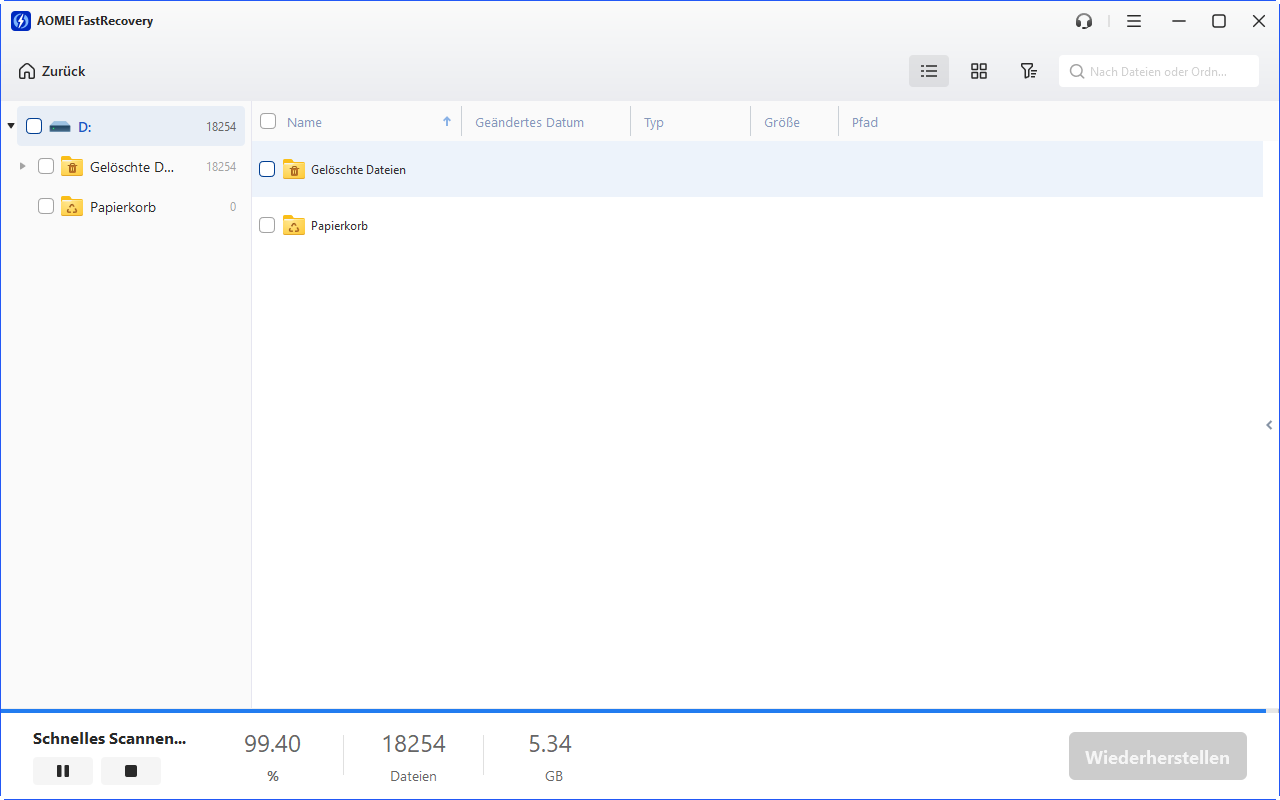Go back with the Zurück button

point(52,71)
